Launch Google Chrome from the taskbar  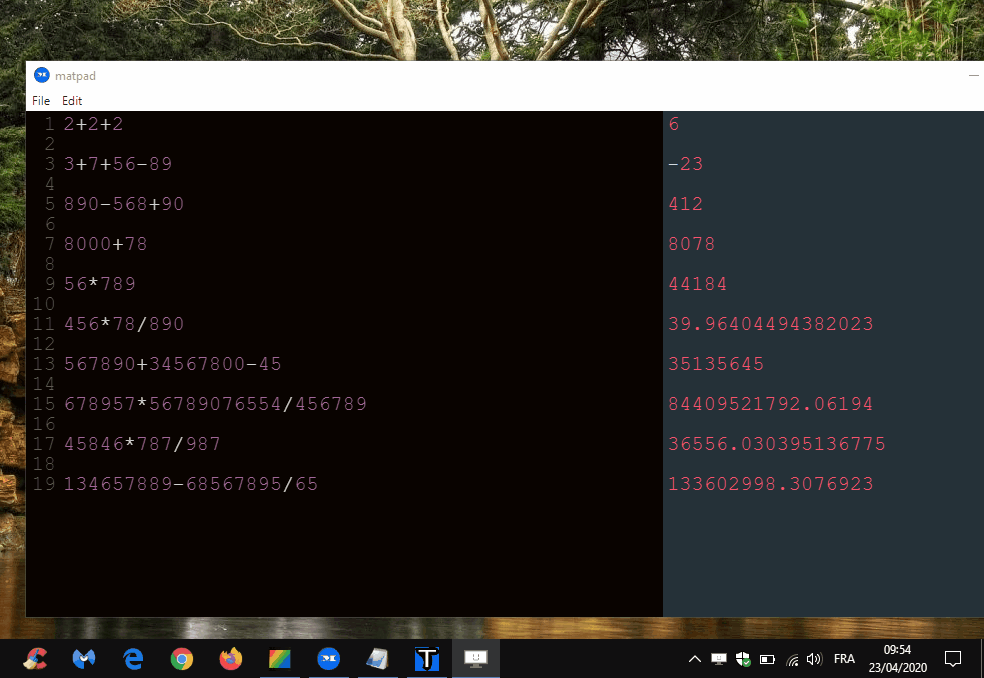[x=181, y=659]
